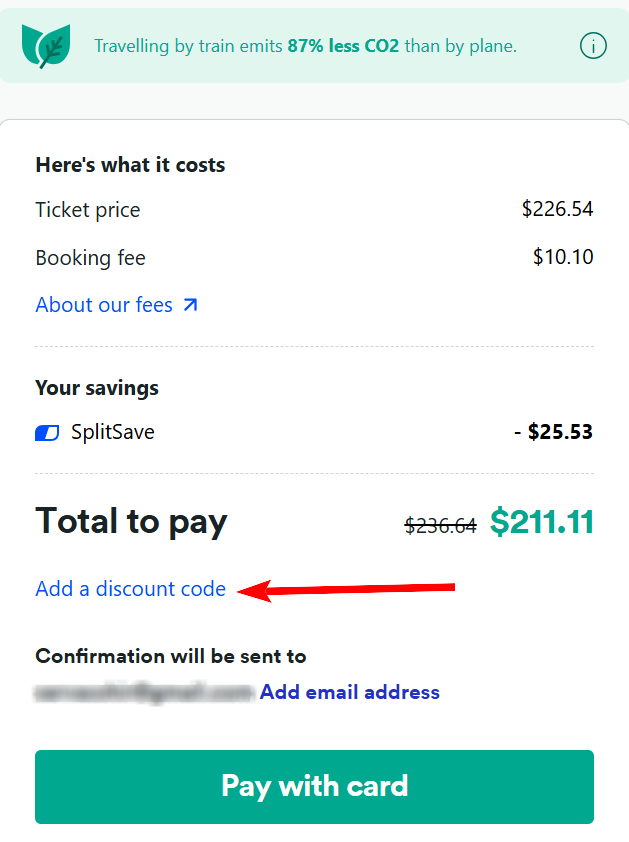Viewport: 629px width, 842px height.
Task: Click the strikethrough price $236.64
Action: [x=440, y=524]
